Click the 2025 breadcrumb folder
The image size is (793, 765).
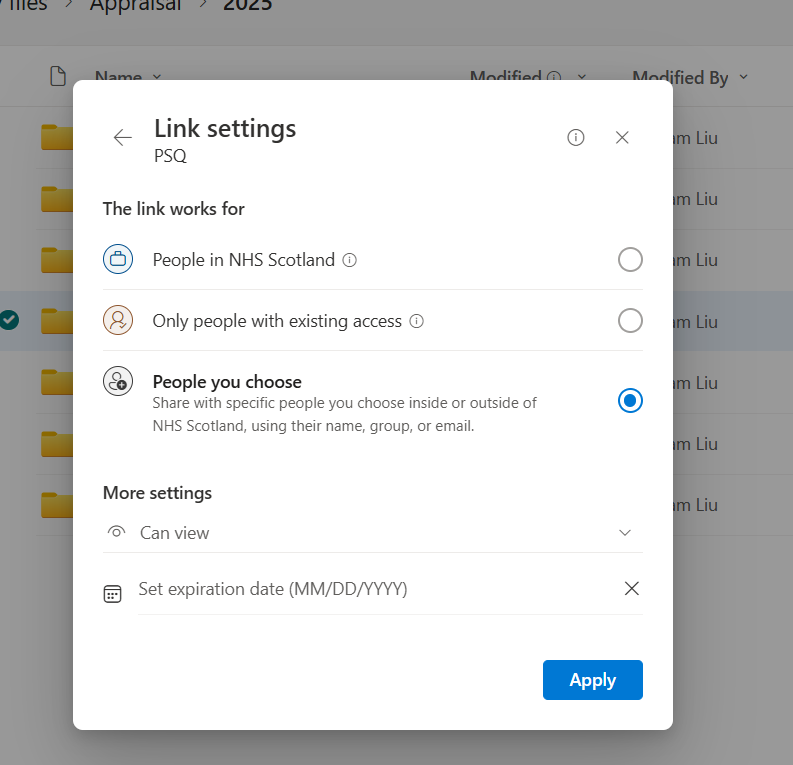(x=247, y=6)
